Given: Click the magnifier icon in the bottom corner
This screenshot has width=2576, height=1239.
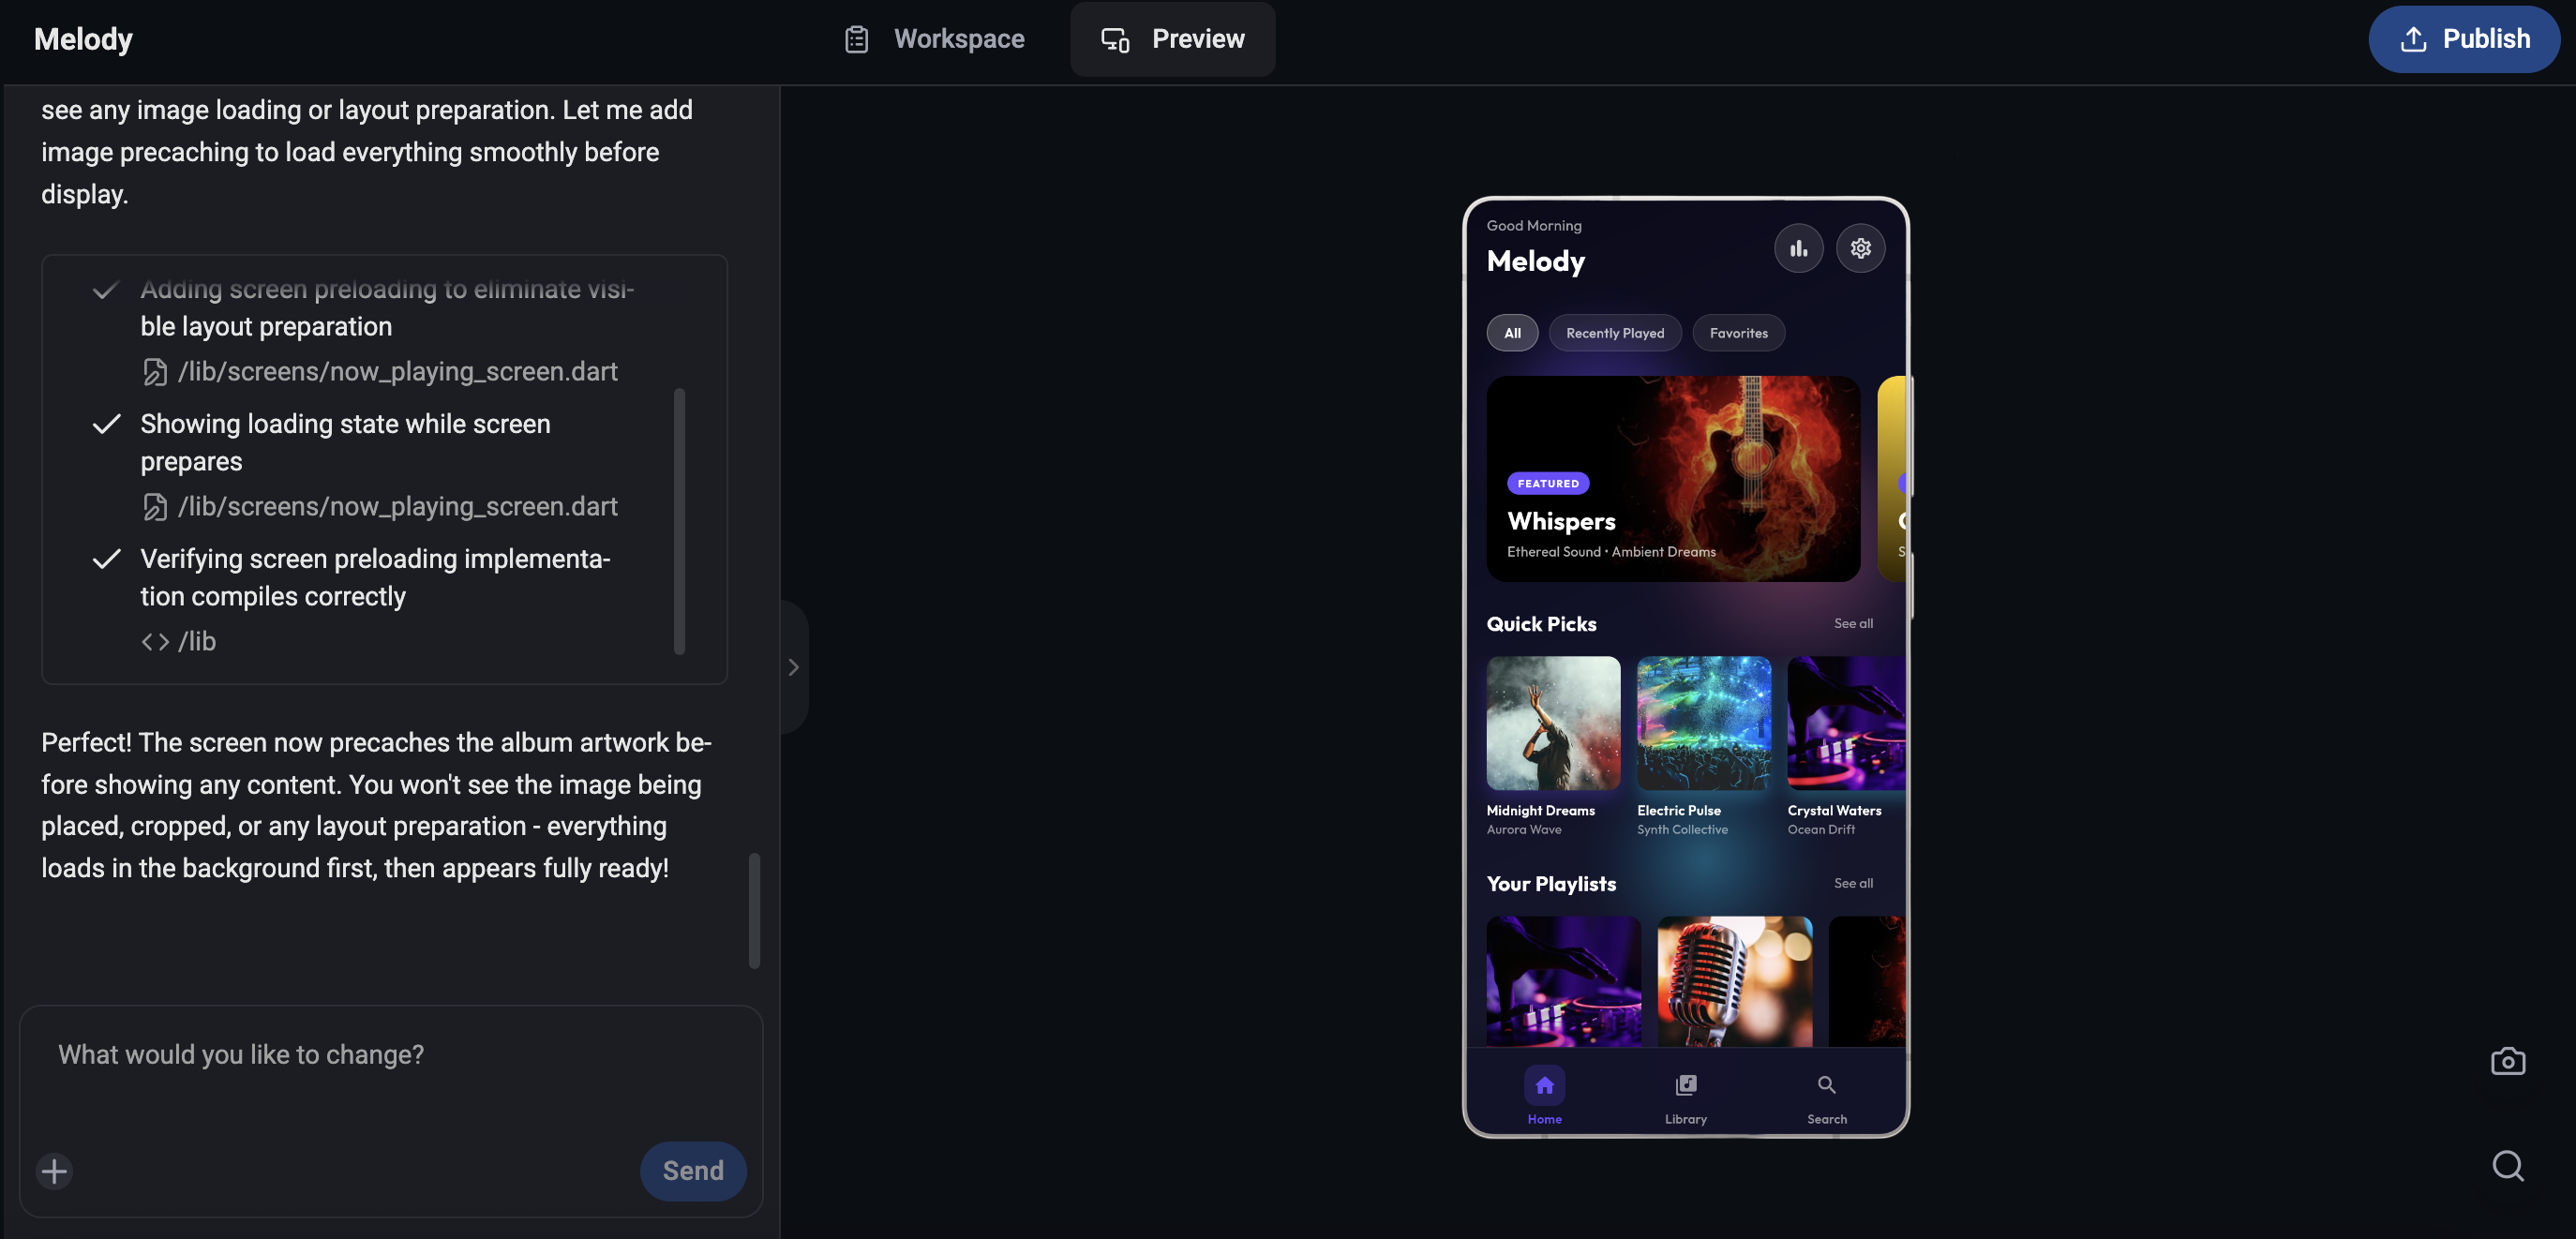Looking at the screenshot, I should coord(2509,1166).
